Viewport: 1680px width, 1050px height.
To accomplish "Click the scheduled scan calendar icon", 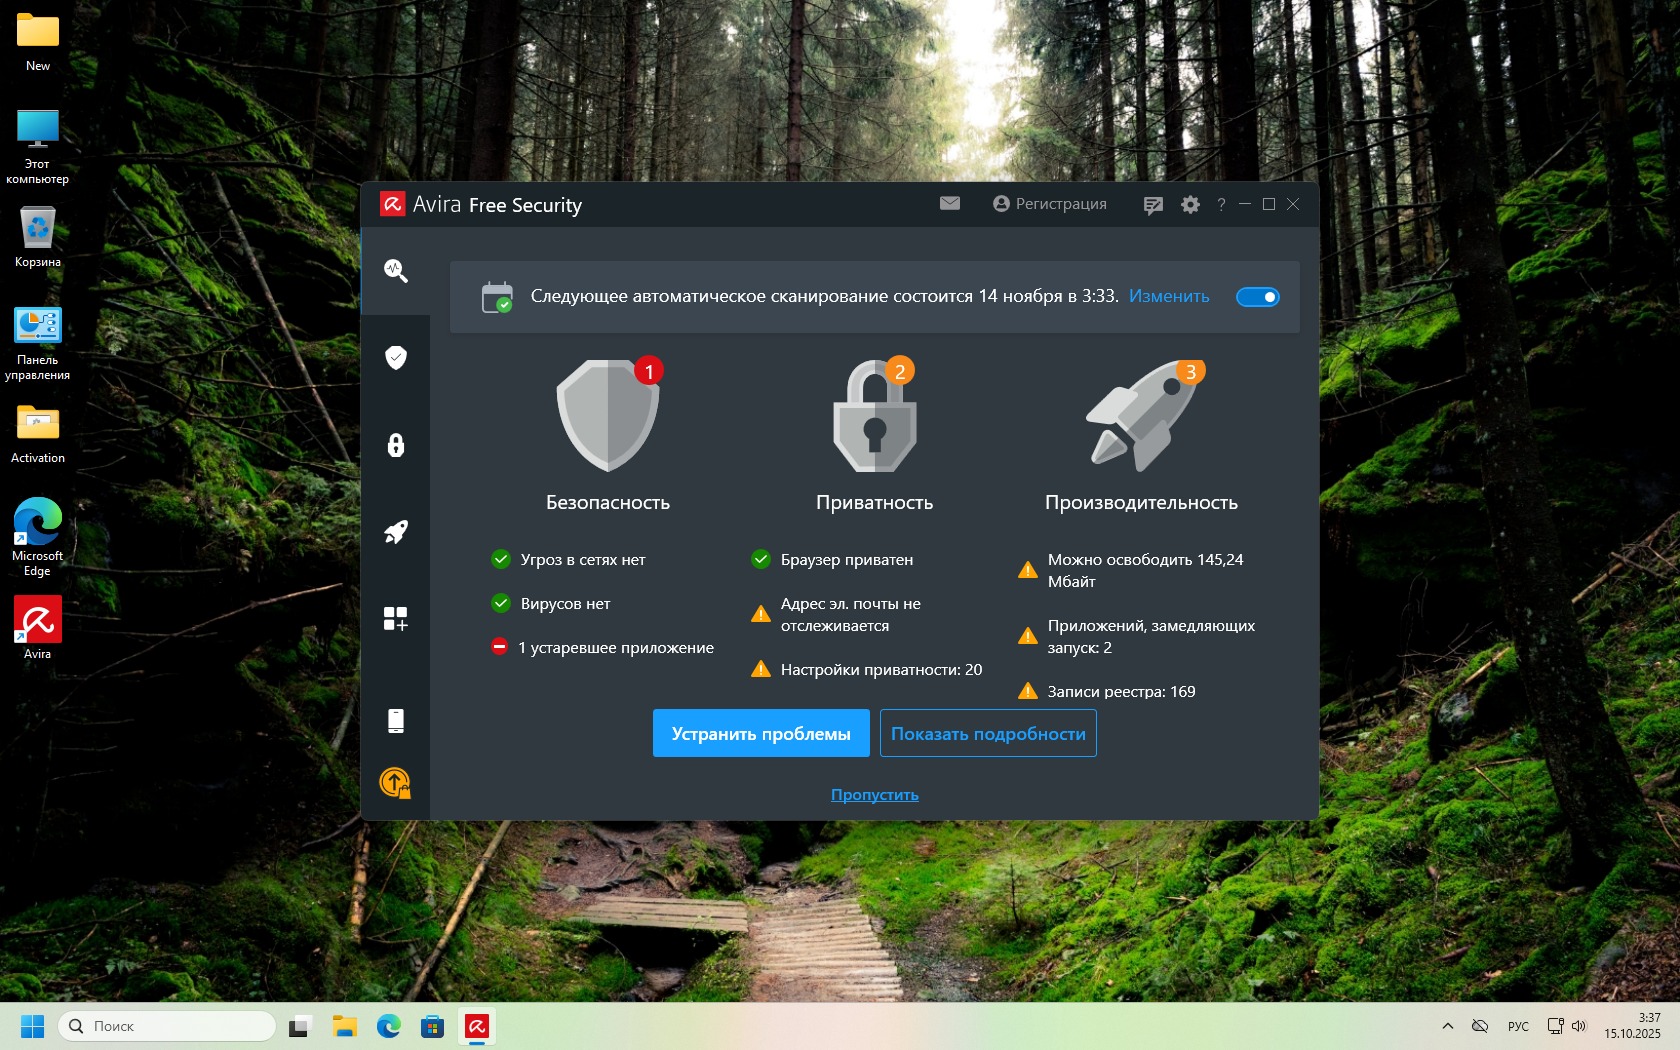I will [x=497, y=297].
